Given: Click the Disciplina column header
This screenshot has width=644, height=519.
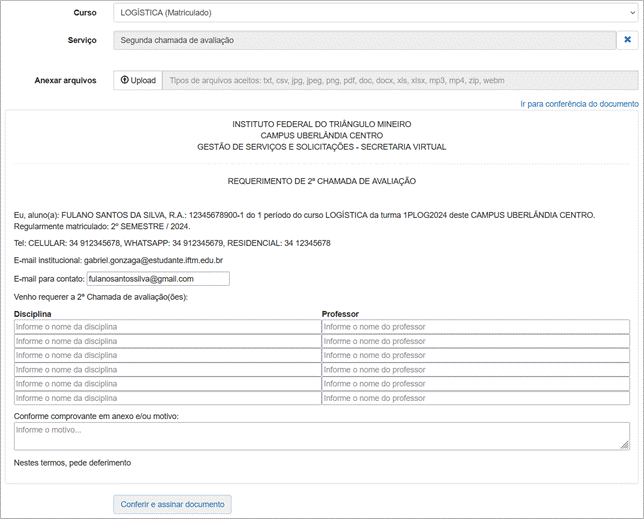Looking at the screenshot, I should (x=32, y=314).
